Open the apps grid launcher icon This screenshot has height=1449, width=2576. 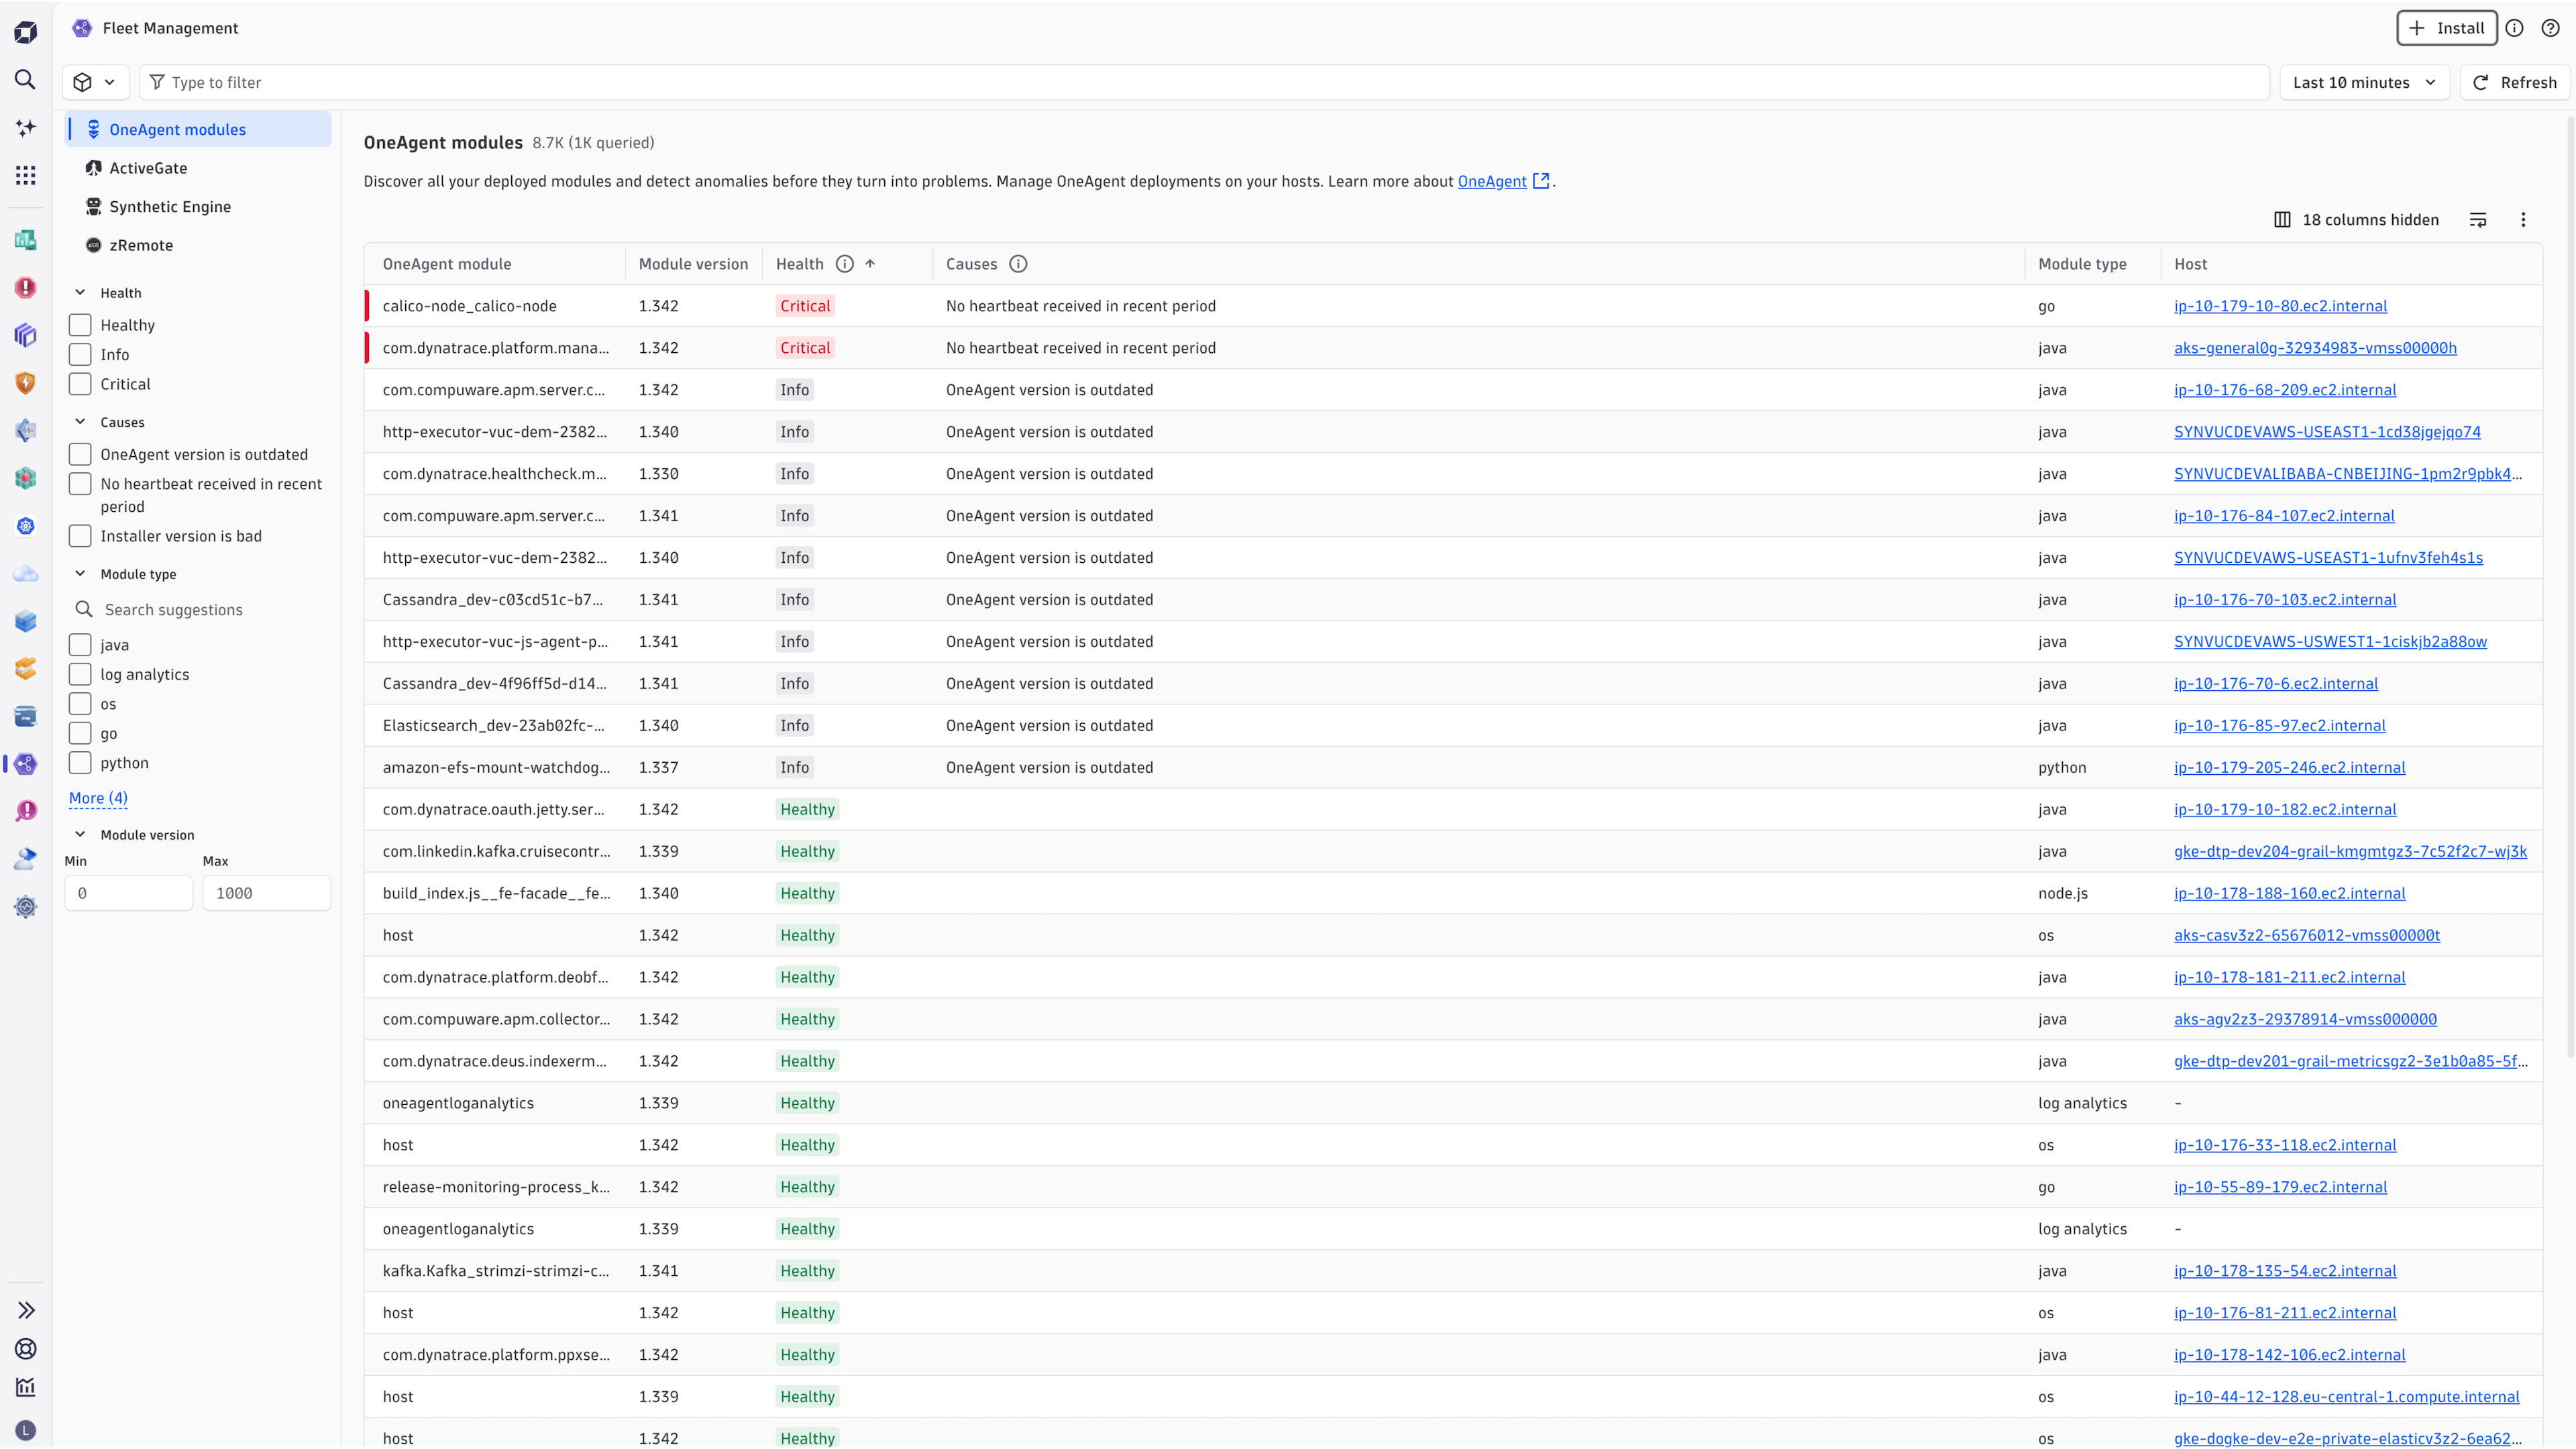point(25,175)
